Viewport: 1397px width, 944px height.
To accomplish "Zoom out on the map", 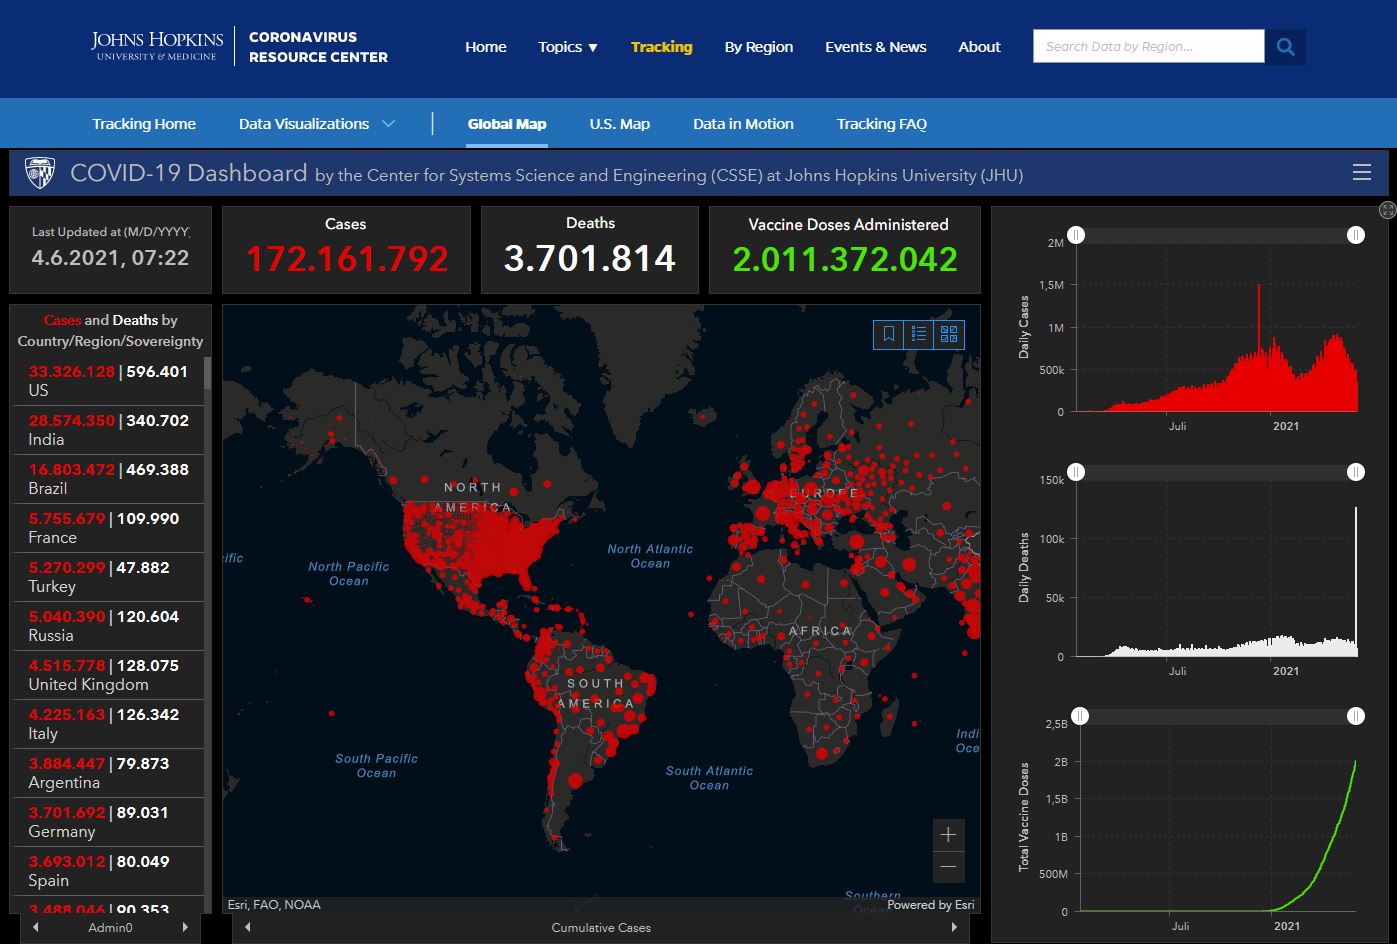I will click(x=949, y=867).
